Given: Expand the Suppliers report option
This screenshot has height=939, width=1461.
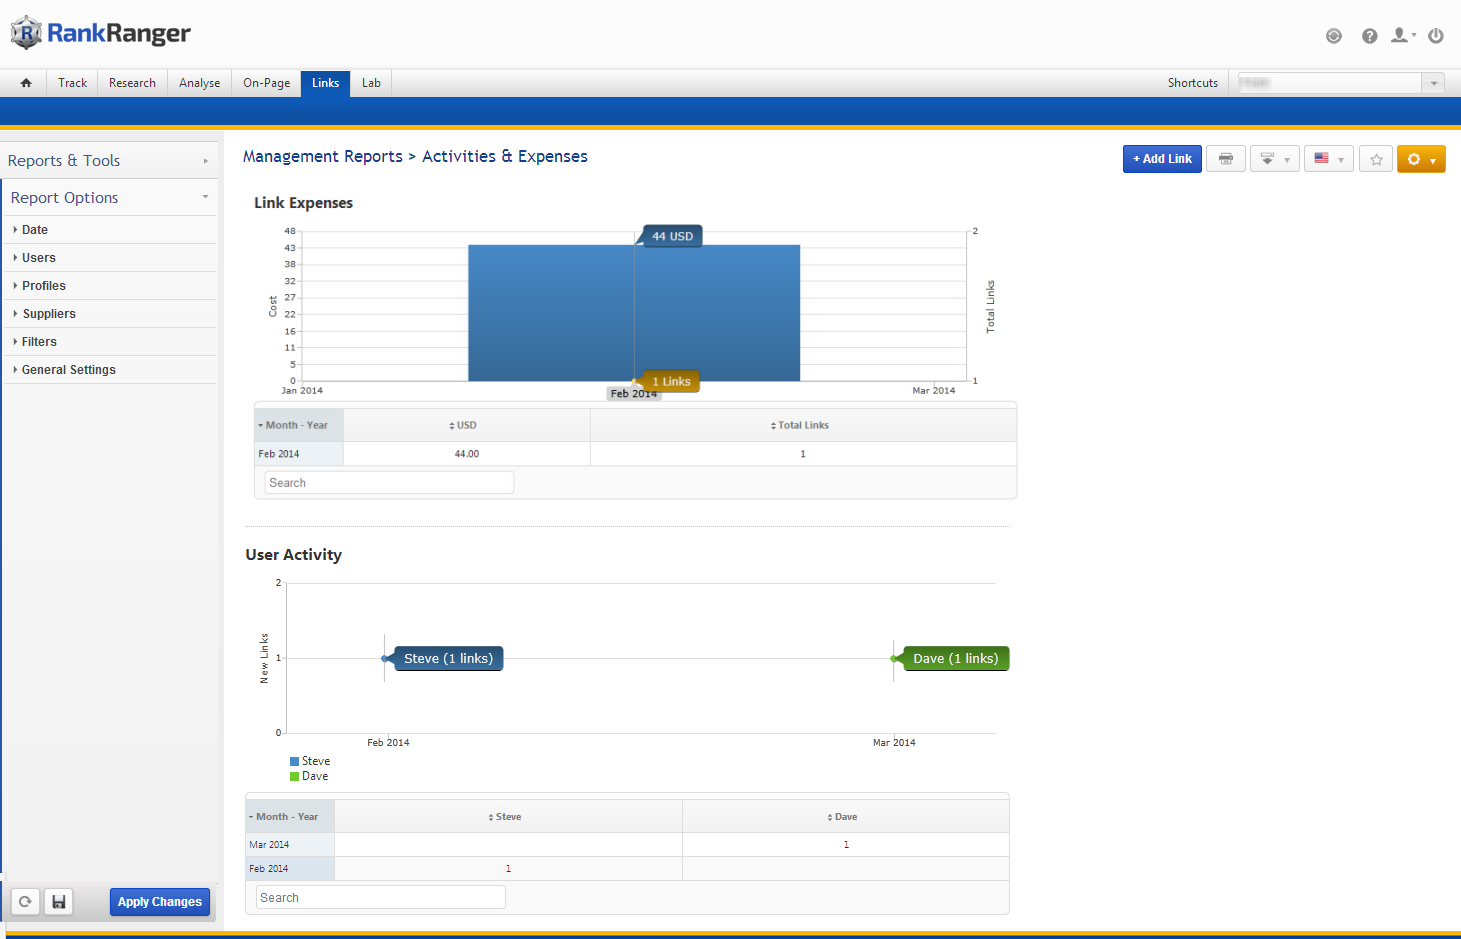Looking at the screenshot, I should tap(49, 314).
